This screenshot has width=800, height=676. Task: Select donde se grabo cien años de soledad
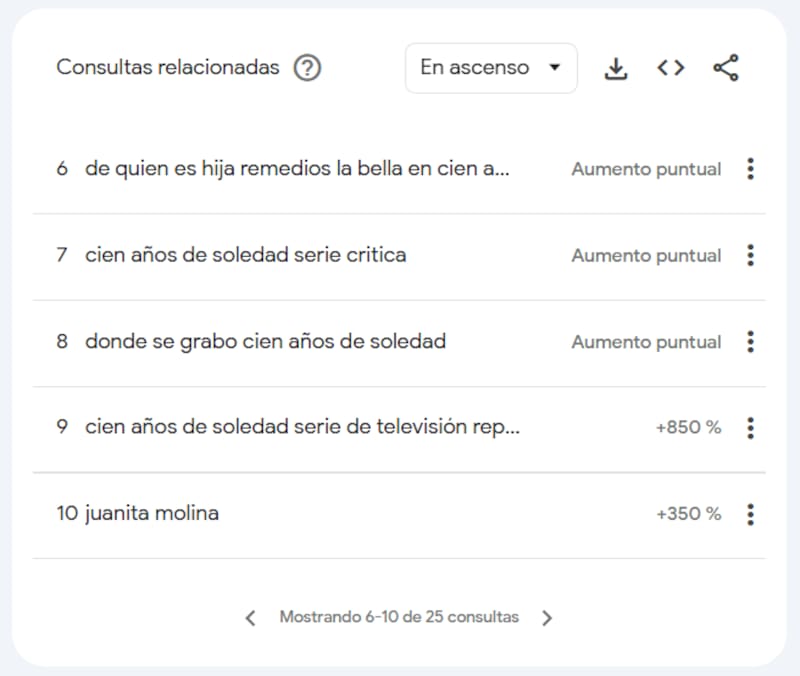click(265, 342)
